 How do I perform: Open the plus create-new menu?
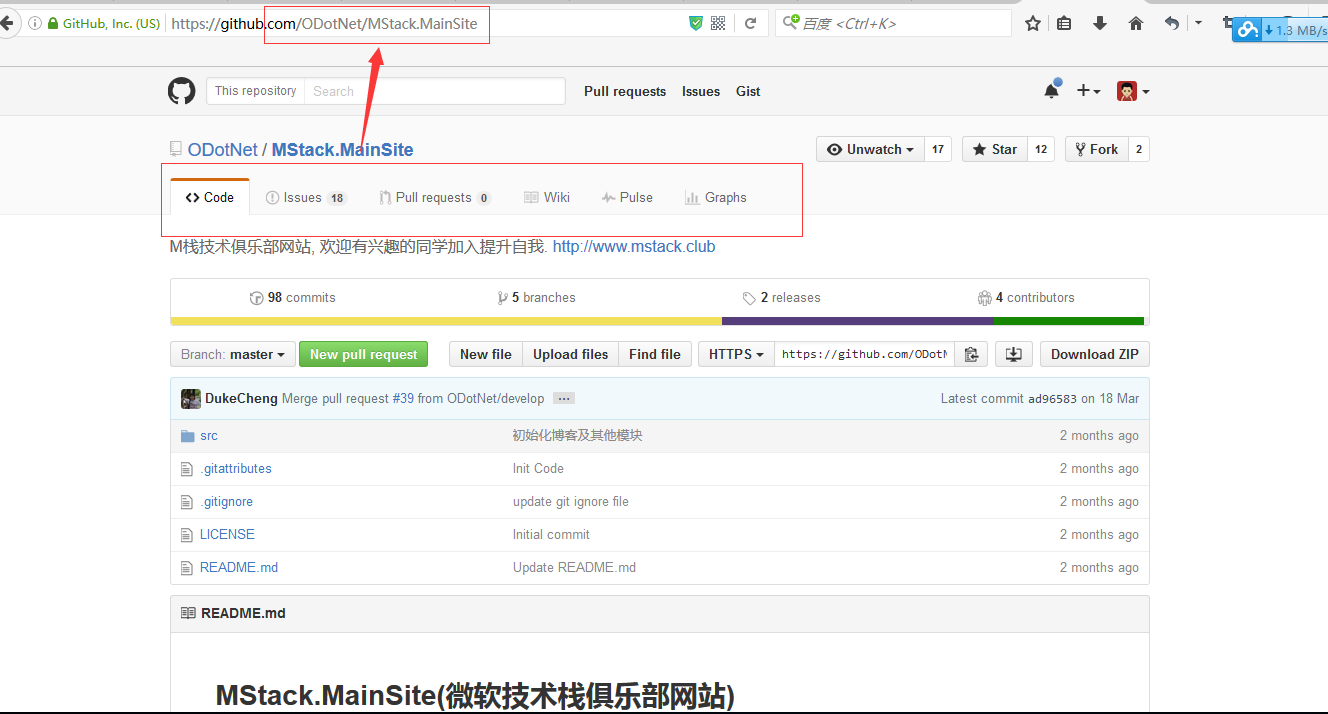[x=1088, y=91]
